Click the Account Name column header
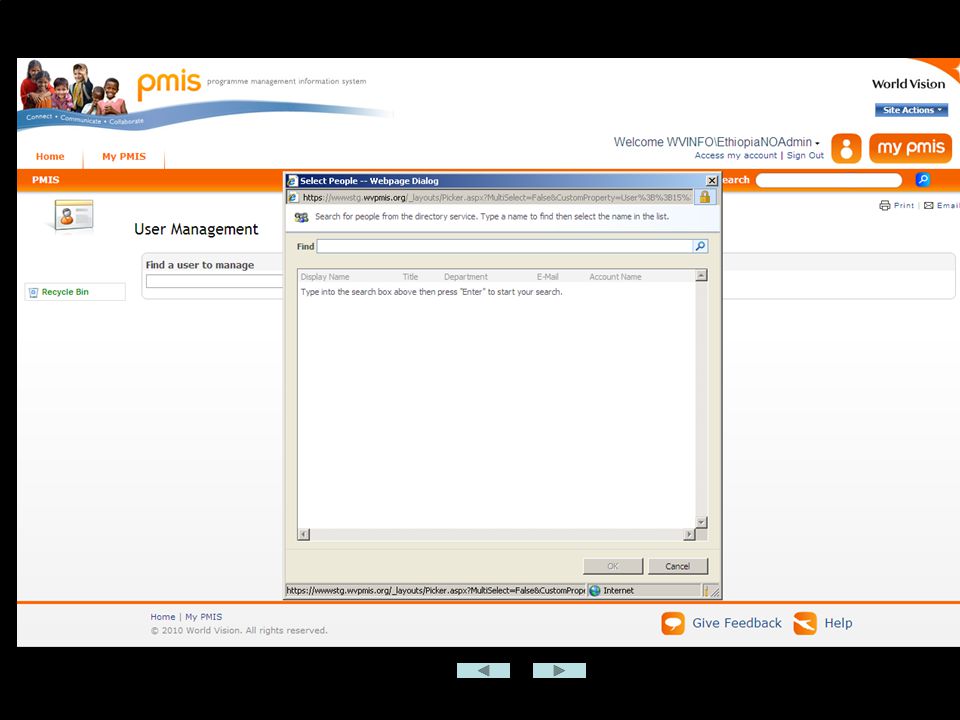The width and height of the screenshot is (960, 720). 615,277
